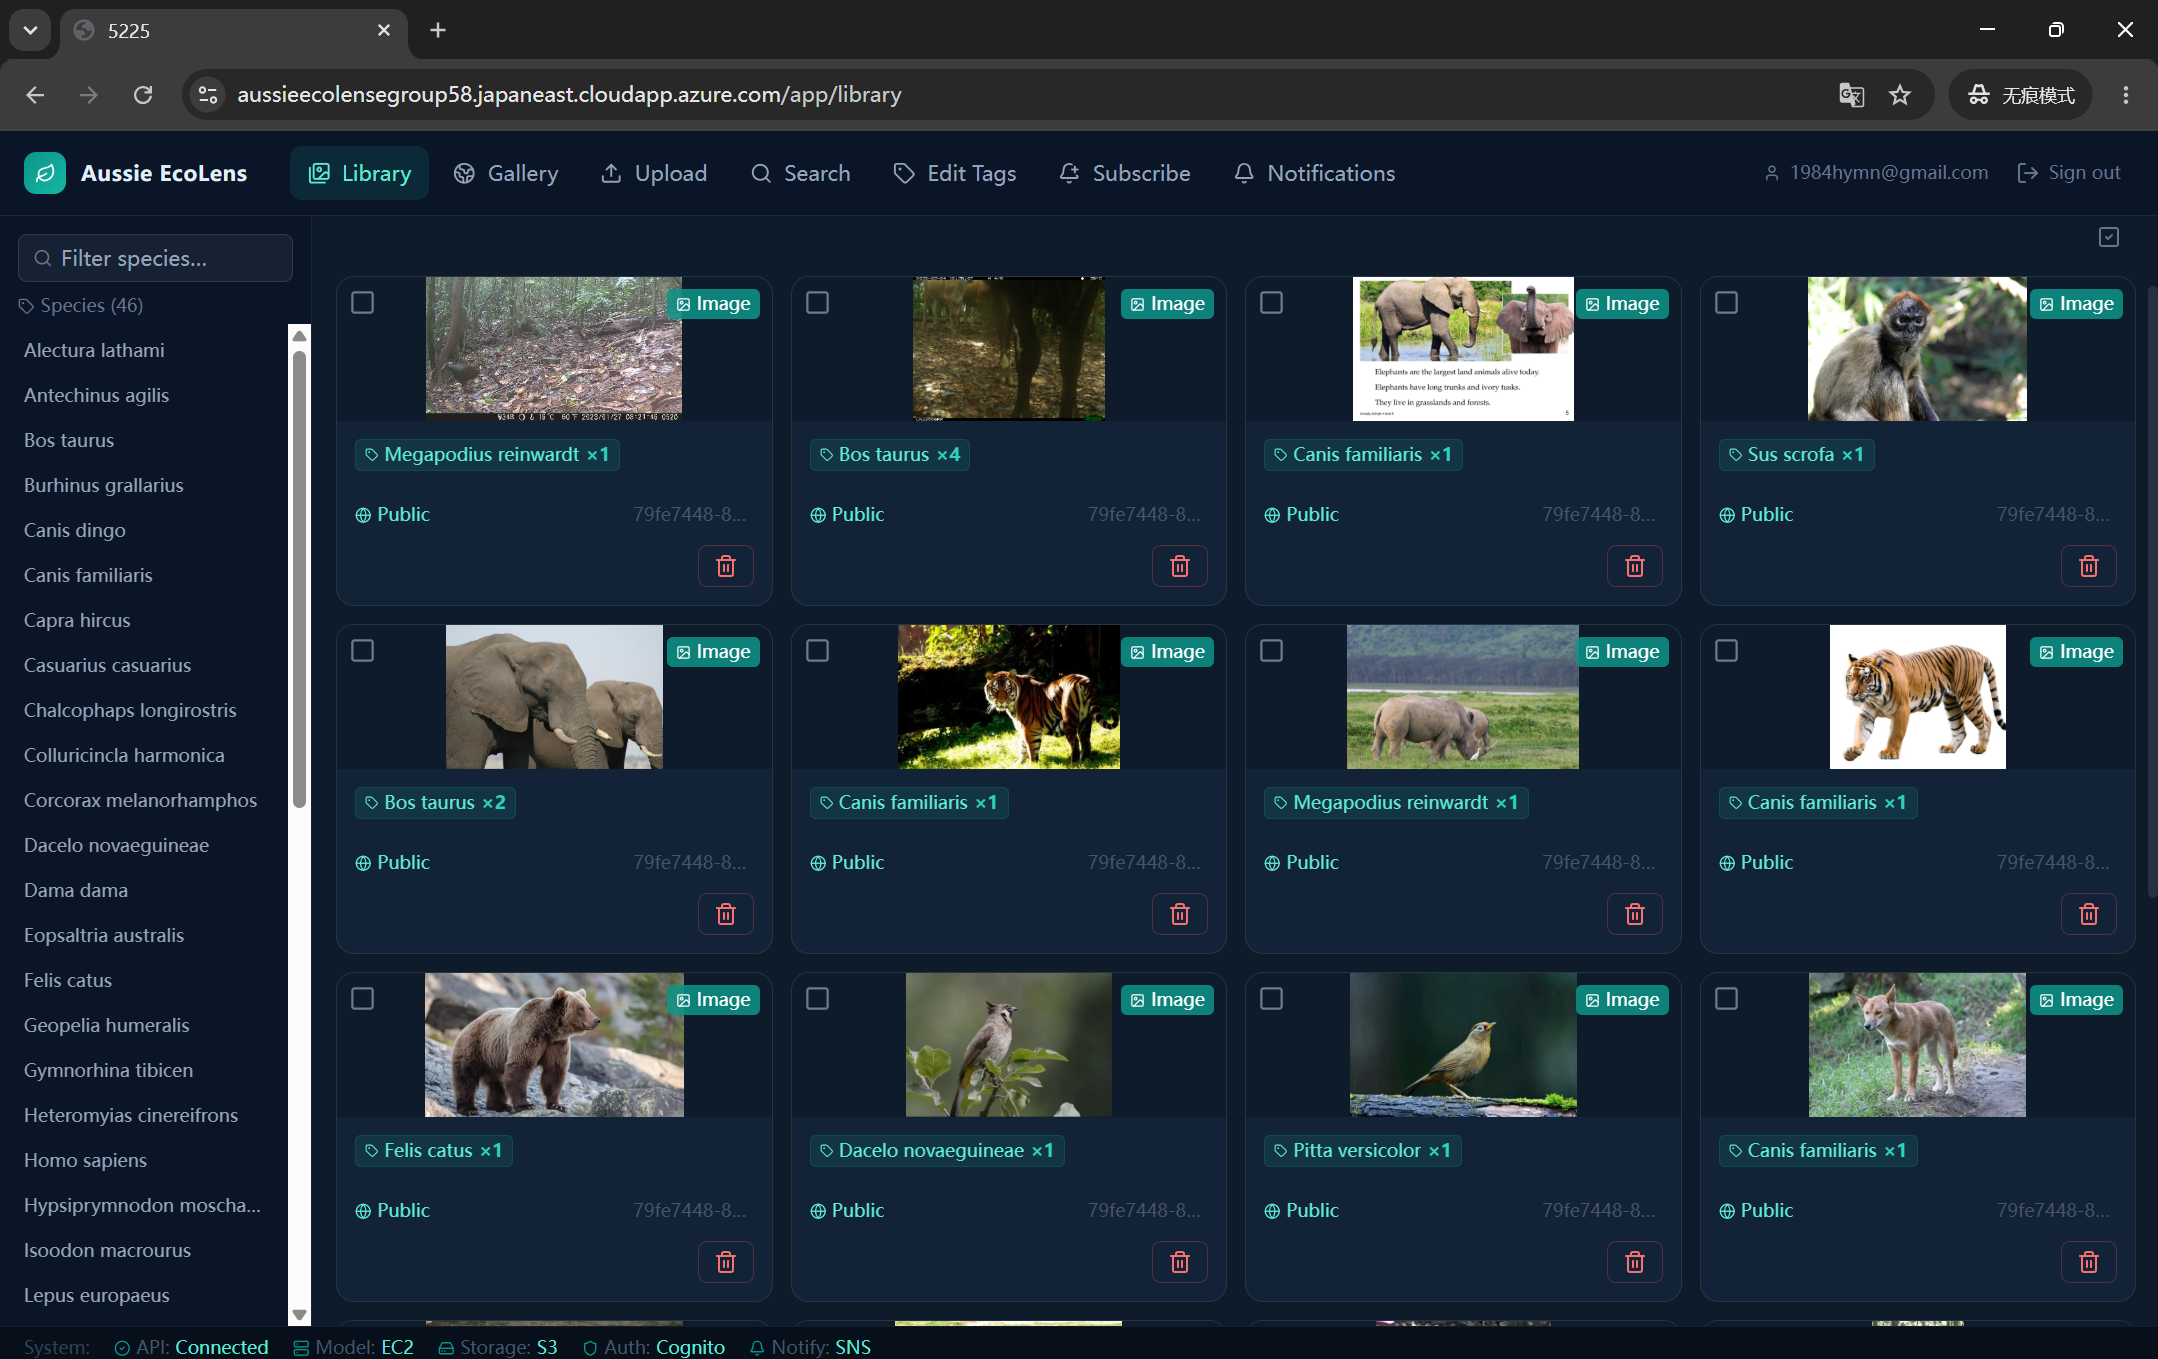Open the Library tab
2158x1359 pixels.
(x=359, y=173)
